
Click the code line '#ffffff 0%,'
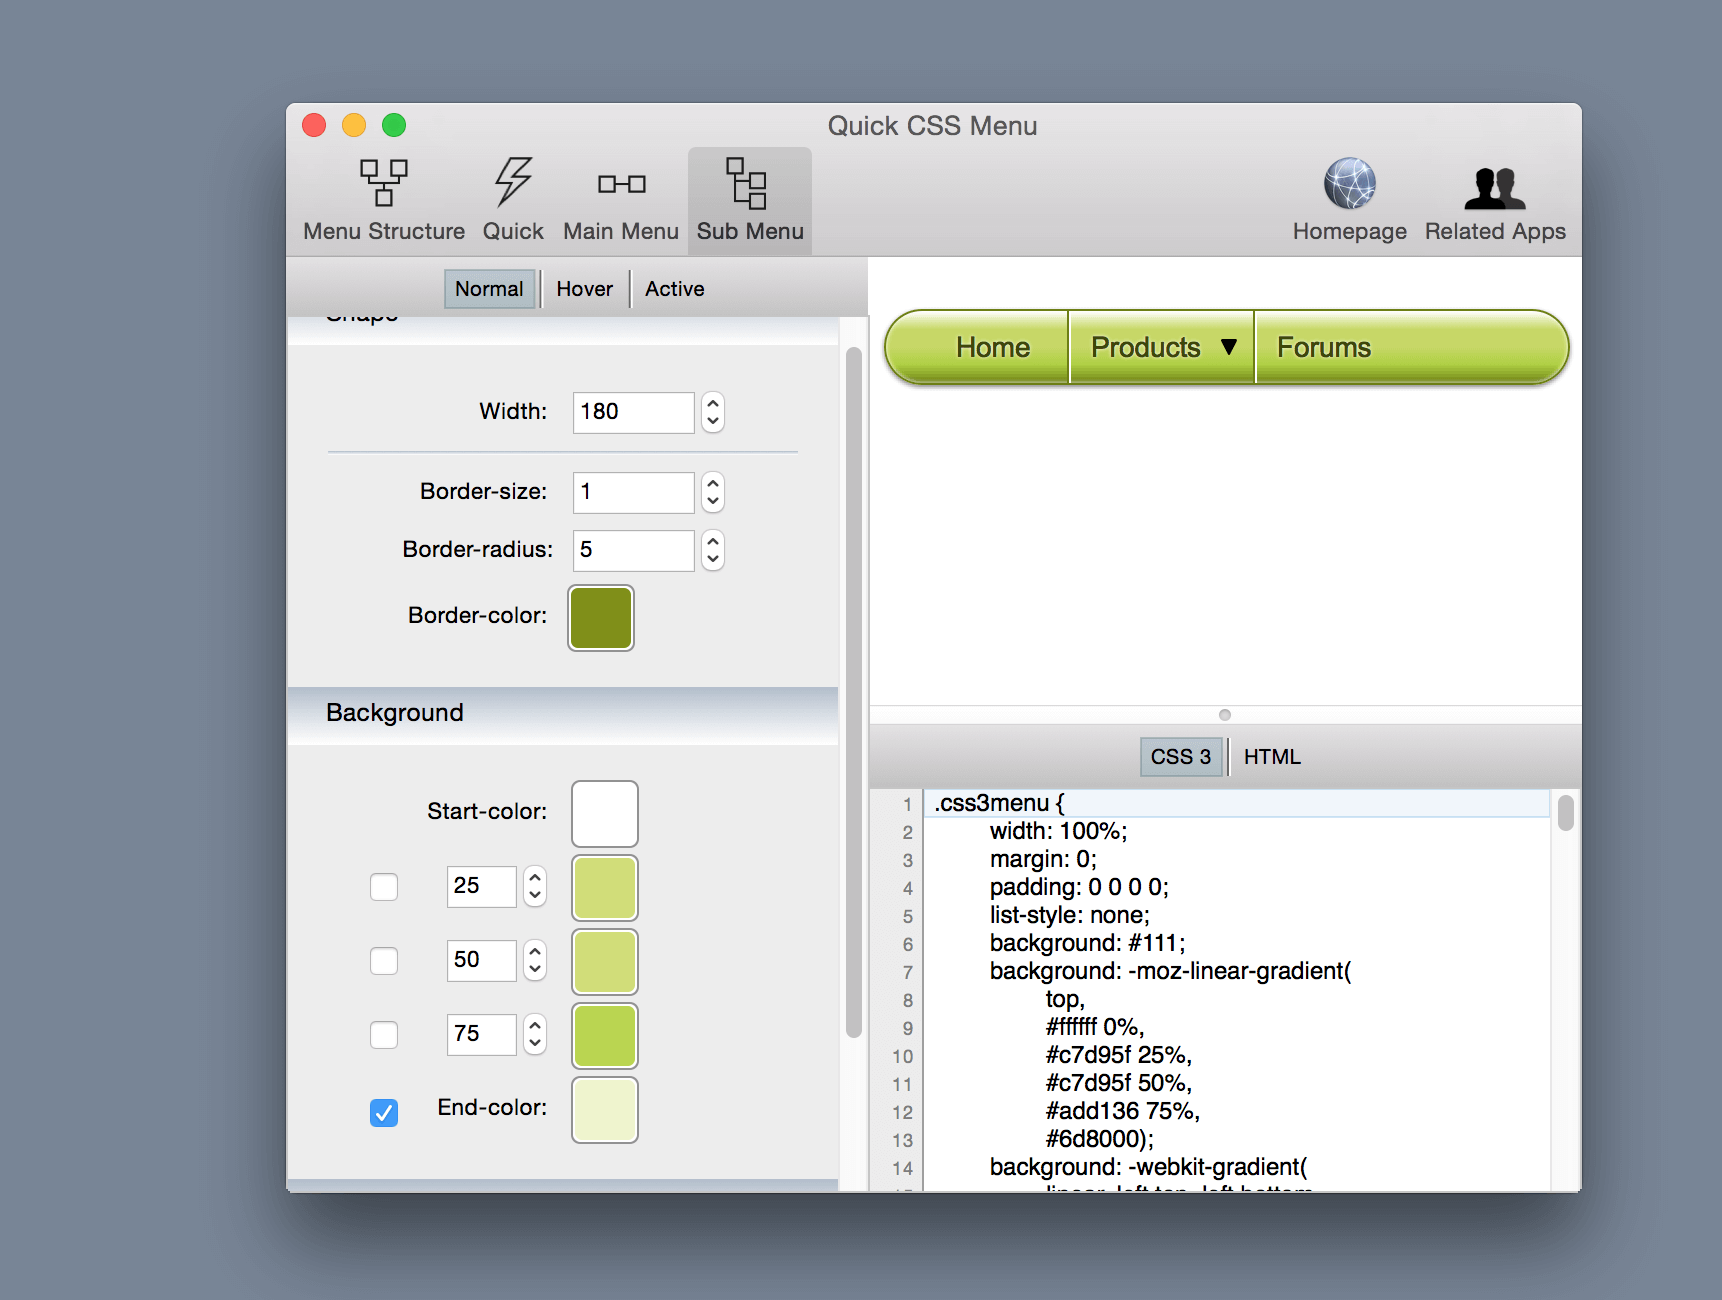click(1095, 1027)
